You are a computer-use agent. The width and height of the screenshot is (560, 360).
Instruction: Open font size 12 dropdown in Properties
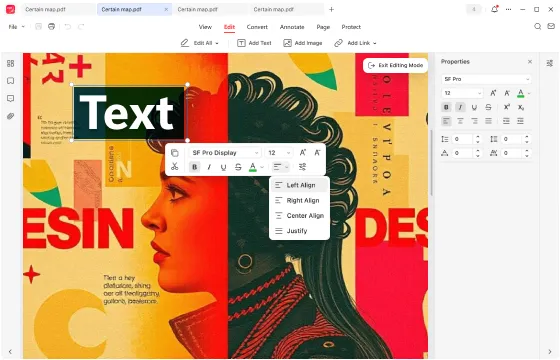coord(462,93)
